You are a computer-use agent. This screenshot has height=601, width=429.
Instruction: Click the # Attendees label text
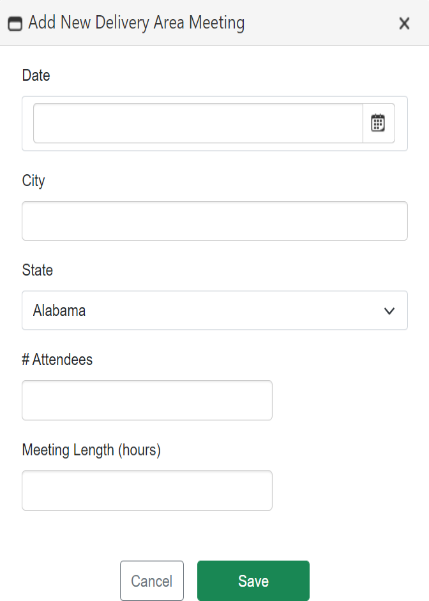coord(57,360)
